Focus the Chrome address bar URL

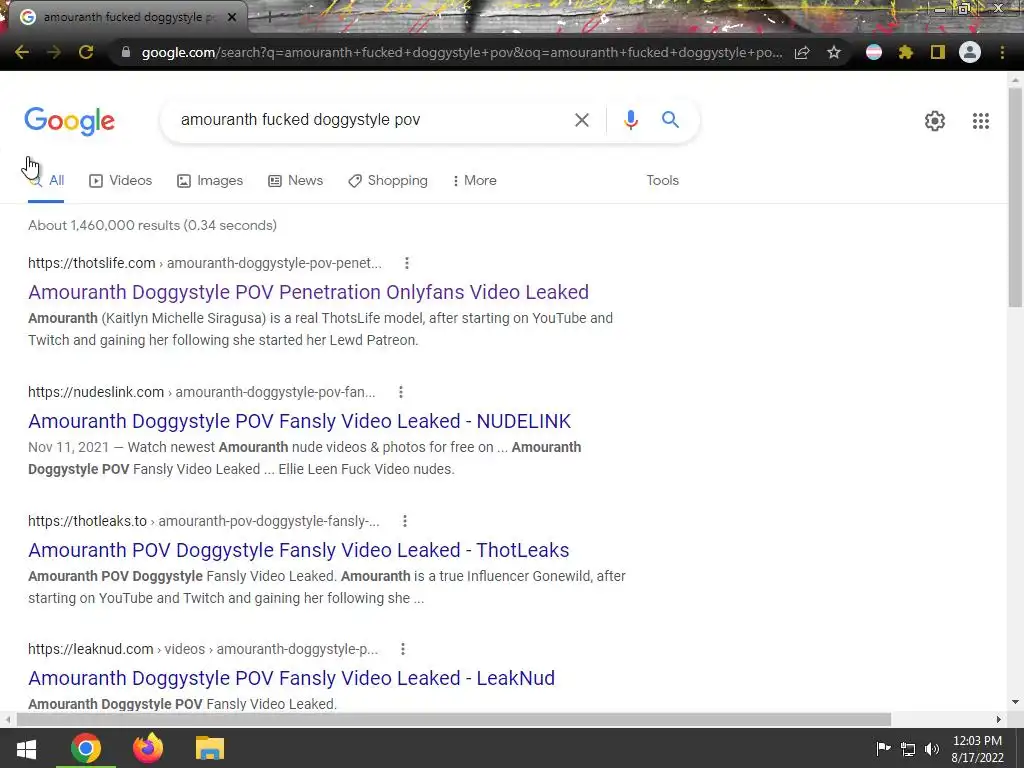coord(462,52)
